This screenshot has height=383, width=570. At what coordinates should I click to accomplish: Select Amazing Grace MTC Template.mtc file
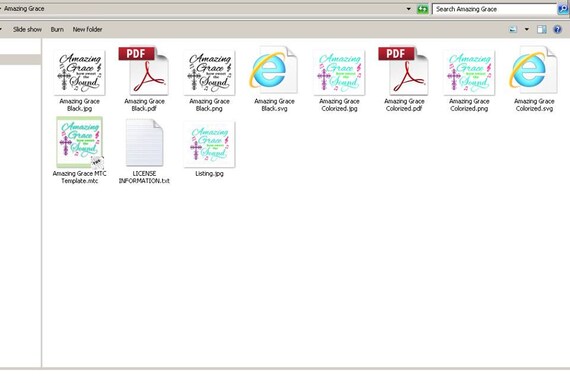[80, 142]
